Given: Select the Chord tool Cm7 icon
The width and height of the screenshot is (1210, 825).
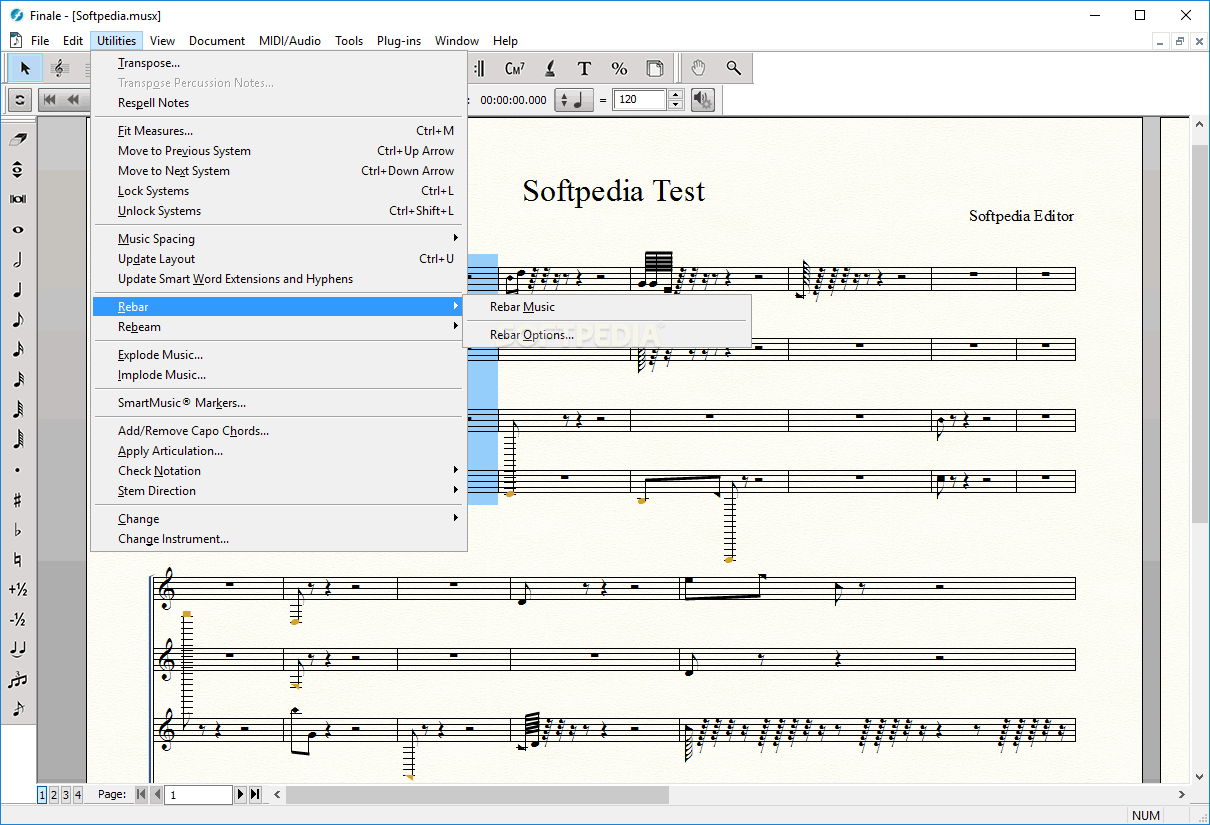Looking at the screenshot, I should point(514,68).
